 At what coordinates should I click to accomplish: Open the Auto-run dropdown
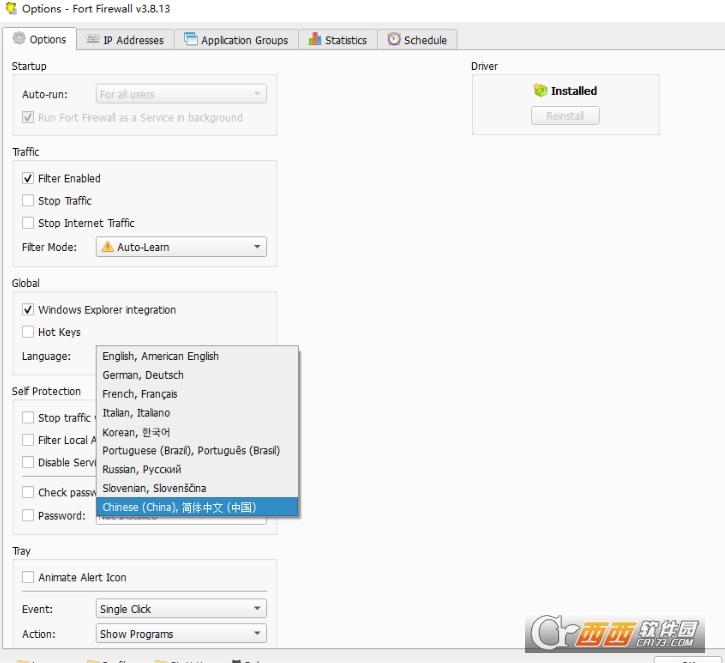[181, 94]
